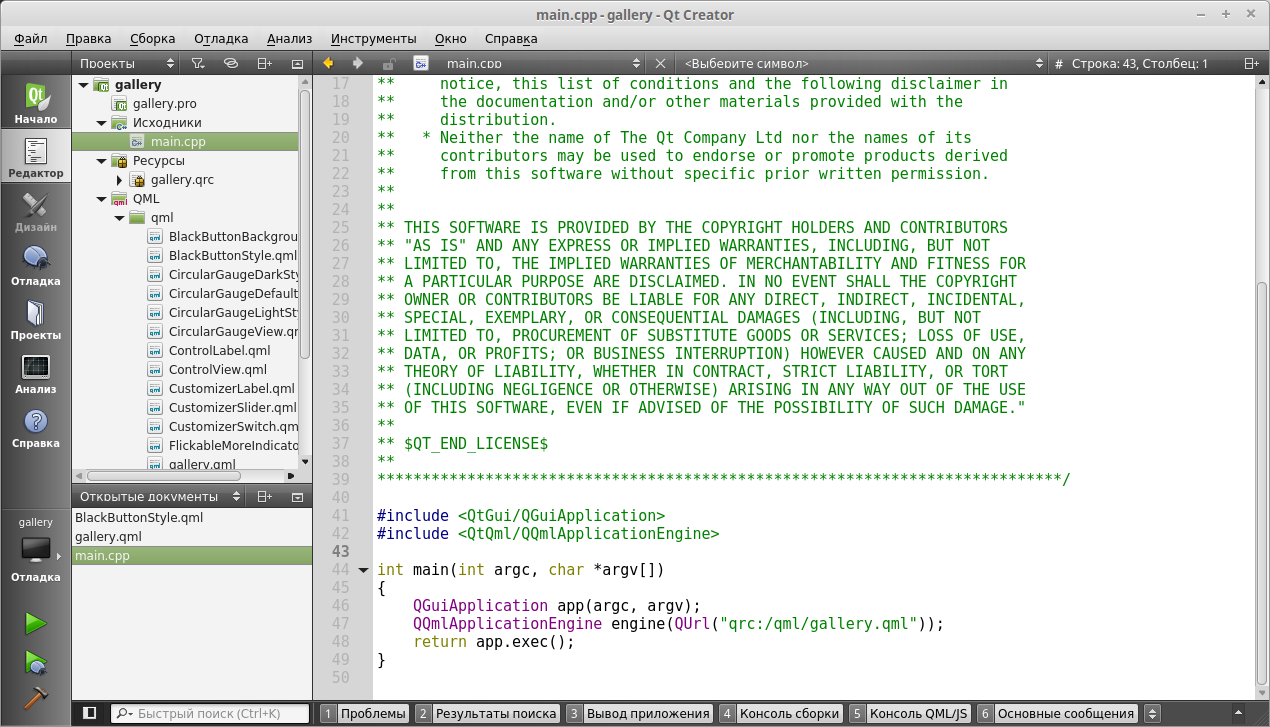Image resolution: width=1270 pixels, height=727 pixels.
Task: Show the Основные сообщения pane
Action: [1057, 714]
